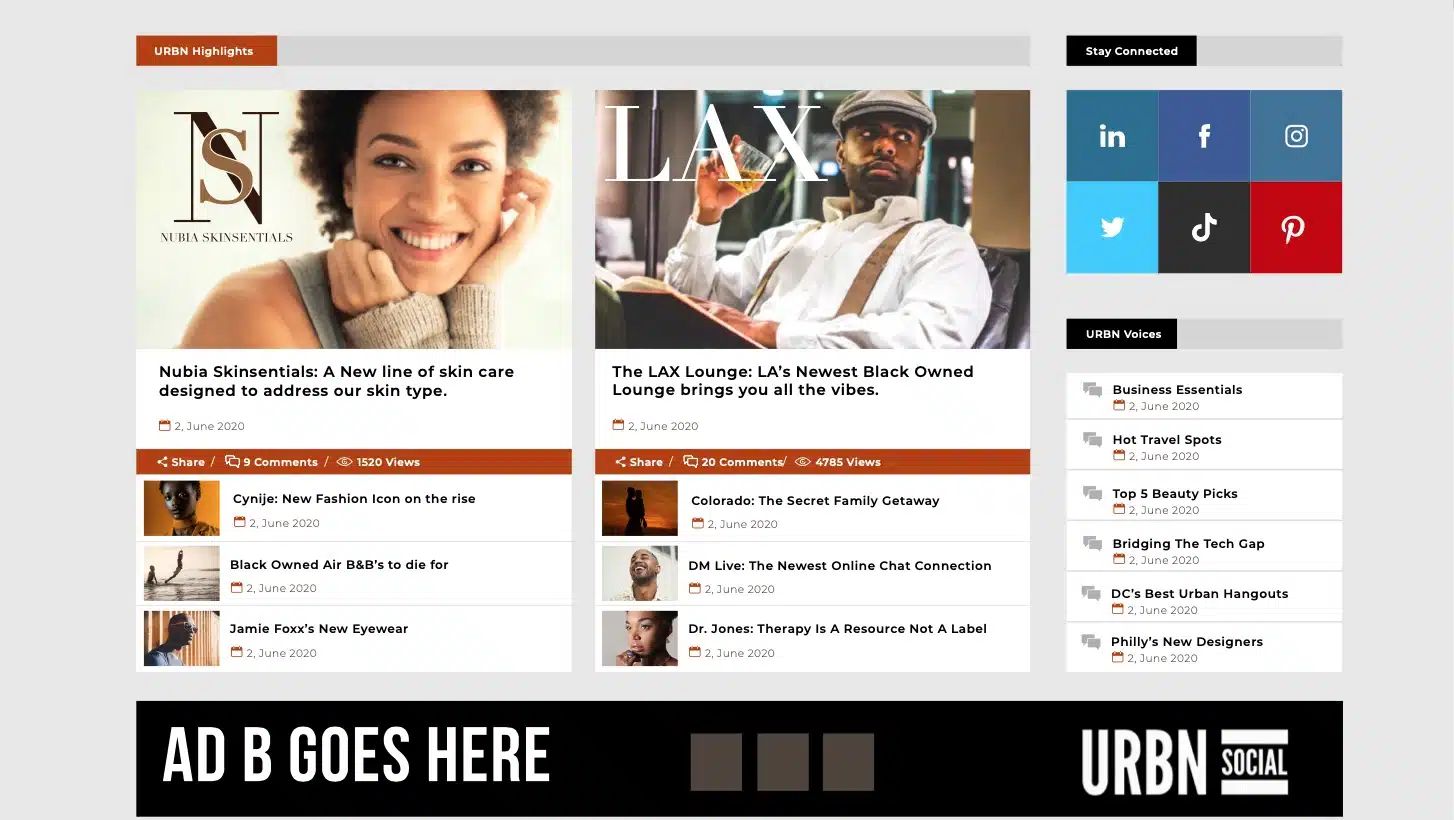Screen dimensions: 1454x820
Task: Open DM Live: The Newest Online Chat Connection
Action: (840, 566)
